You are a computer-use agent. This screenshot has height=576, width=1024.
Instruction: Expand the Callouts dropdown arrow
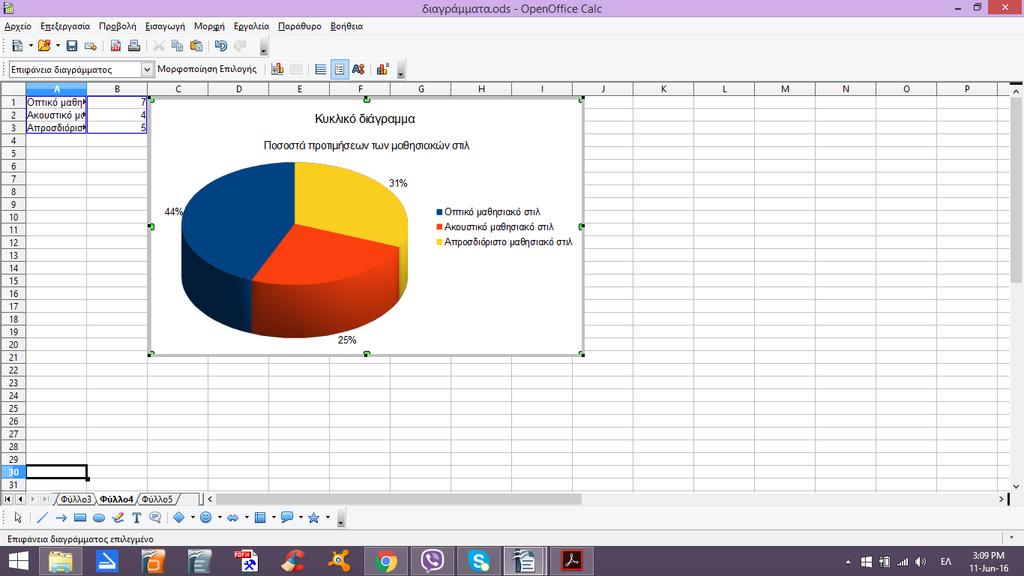pyautogui.click(x=300, y=518)
